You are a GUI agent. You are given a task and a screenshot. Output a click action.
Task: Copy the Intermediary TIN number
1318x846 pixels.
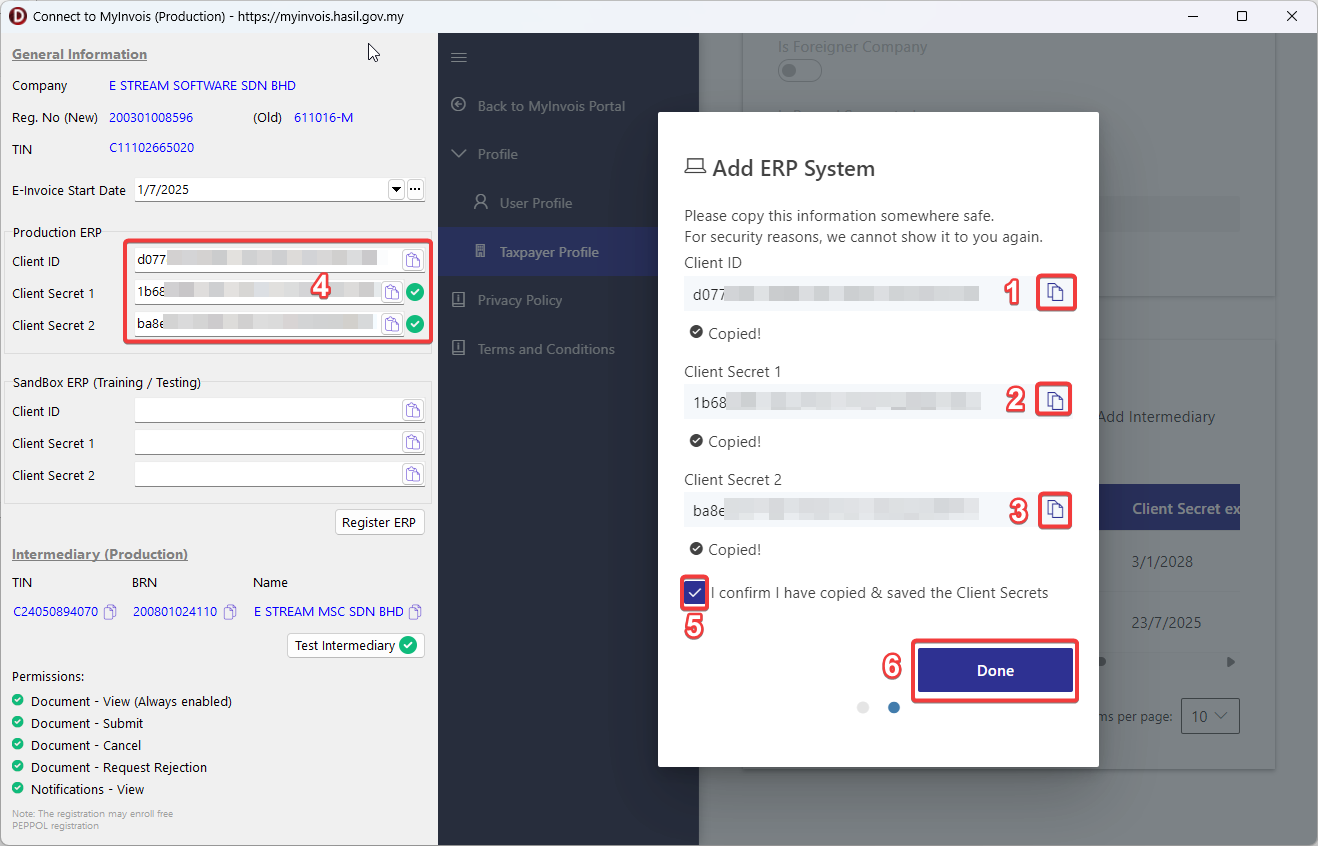click(x=111, y=612)
